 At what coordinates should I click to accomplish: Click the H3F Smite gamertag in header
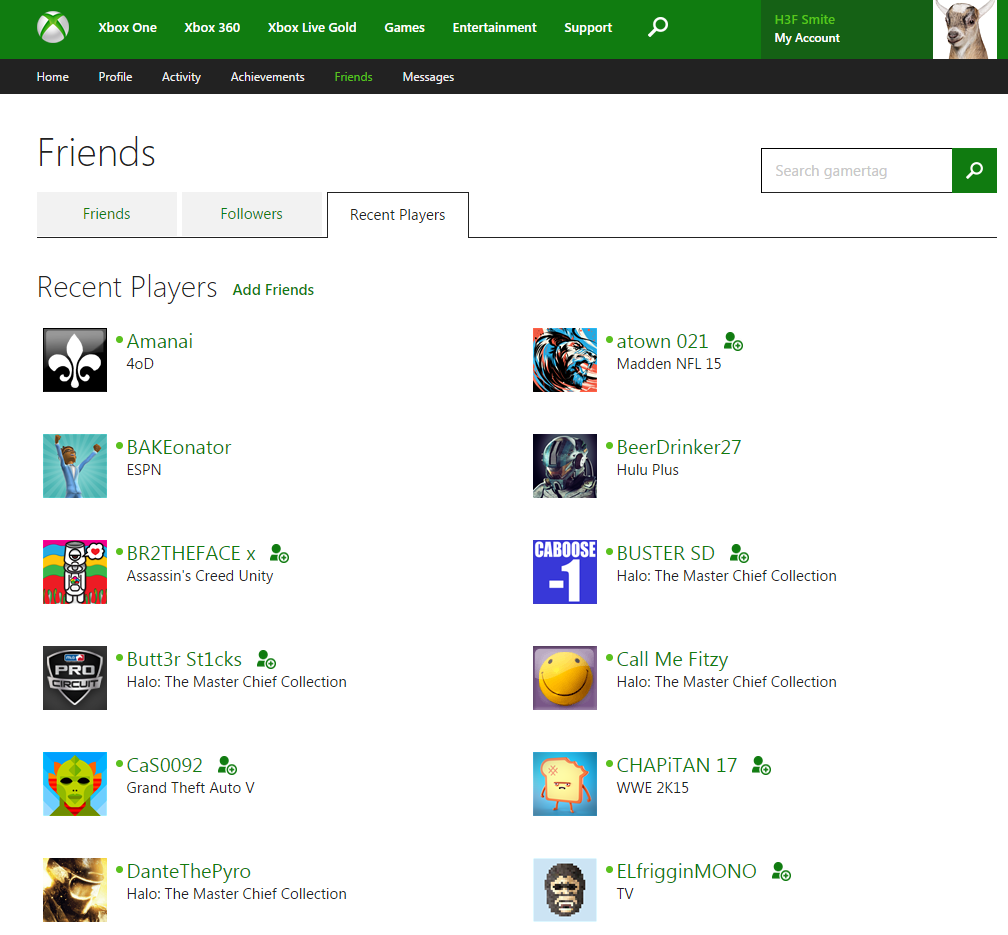tap(805, 19)
